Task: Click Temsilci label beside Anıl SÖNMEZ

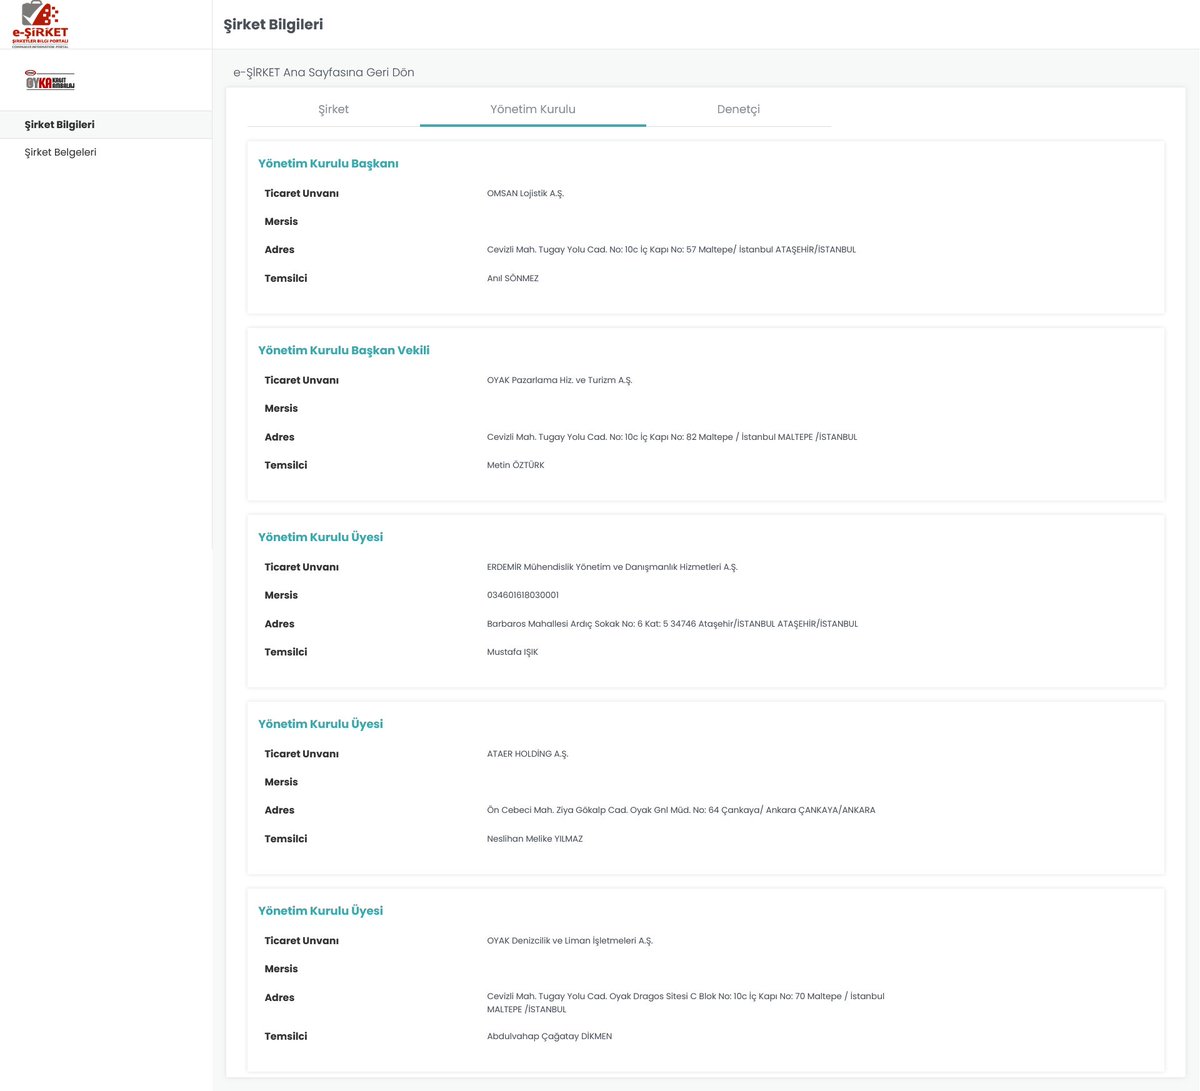Action: pos(286,279)
